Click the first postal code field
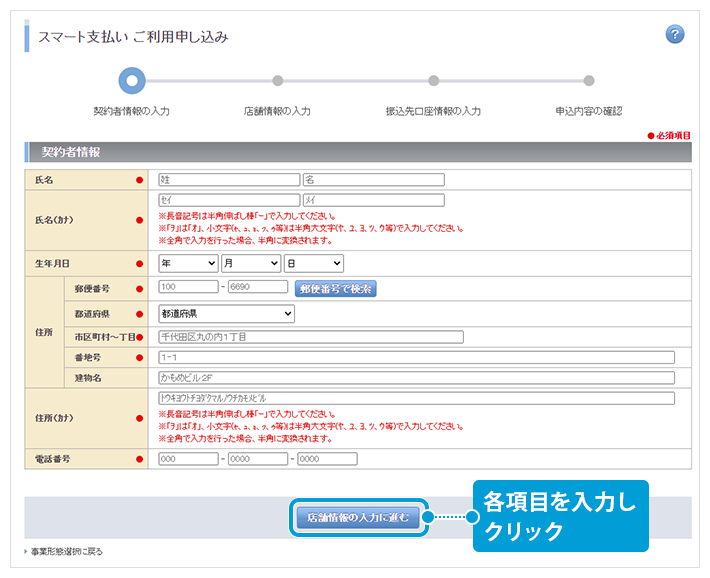The height and width of the screenshot is (578, 710). [188, 288]
